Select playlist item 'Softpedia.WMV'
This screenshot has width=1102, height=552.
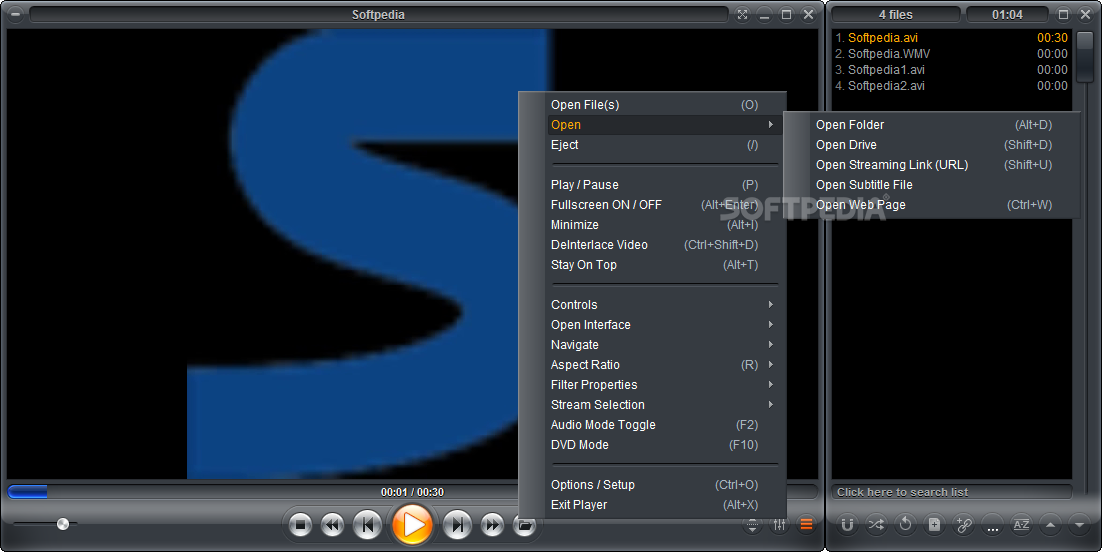pos(952,54)
